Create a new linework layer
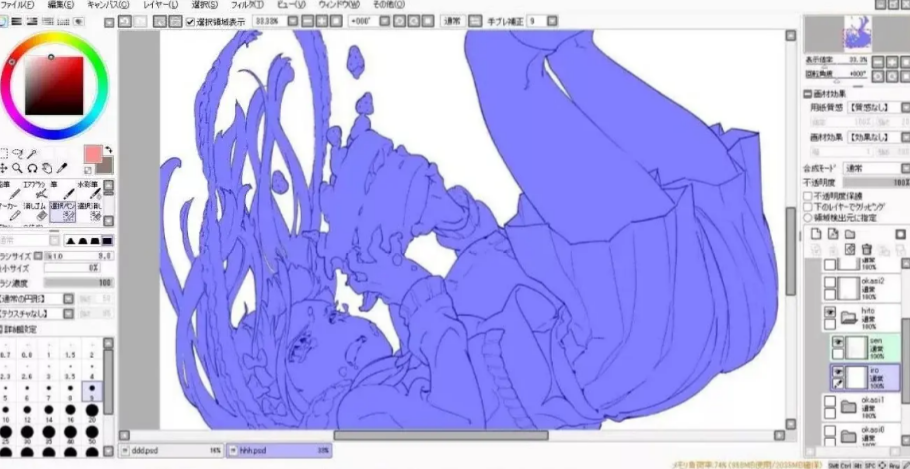 pyautogui.click(x=833, y=234)
